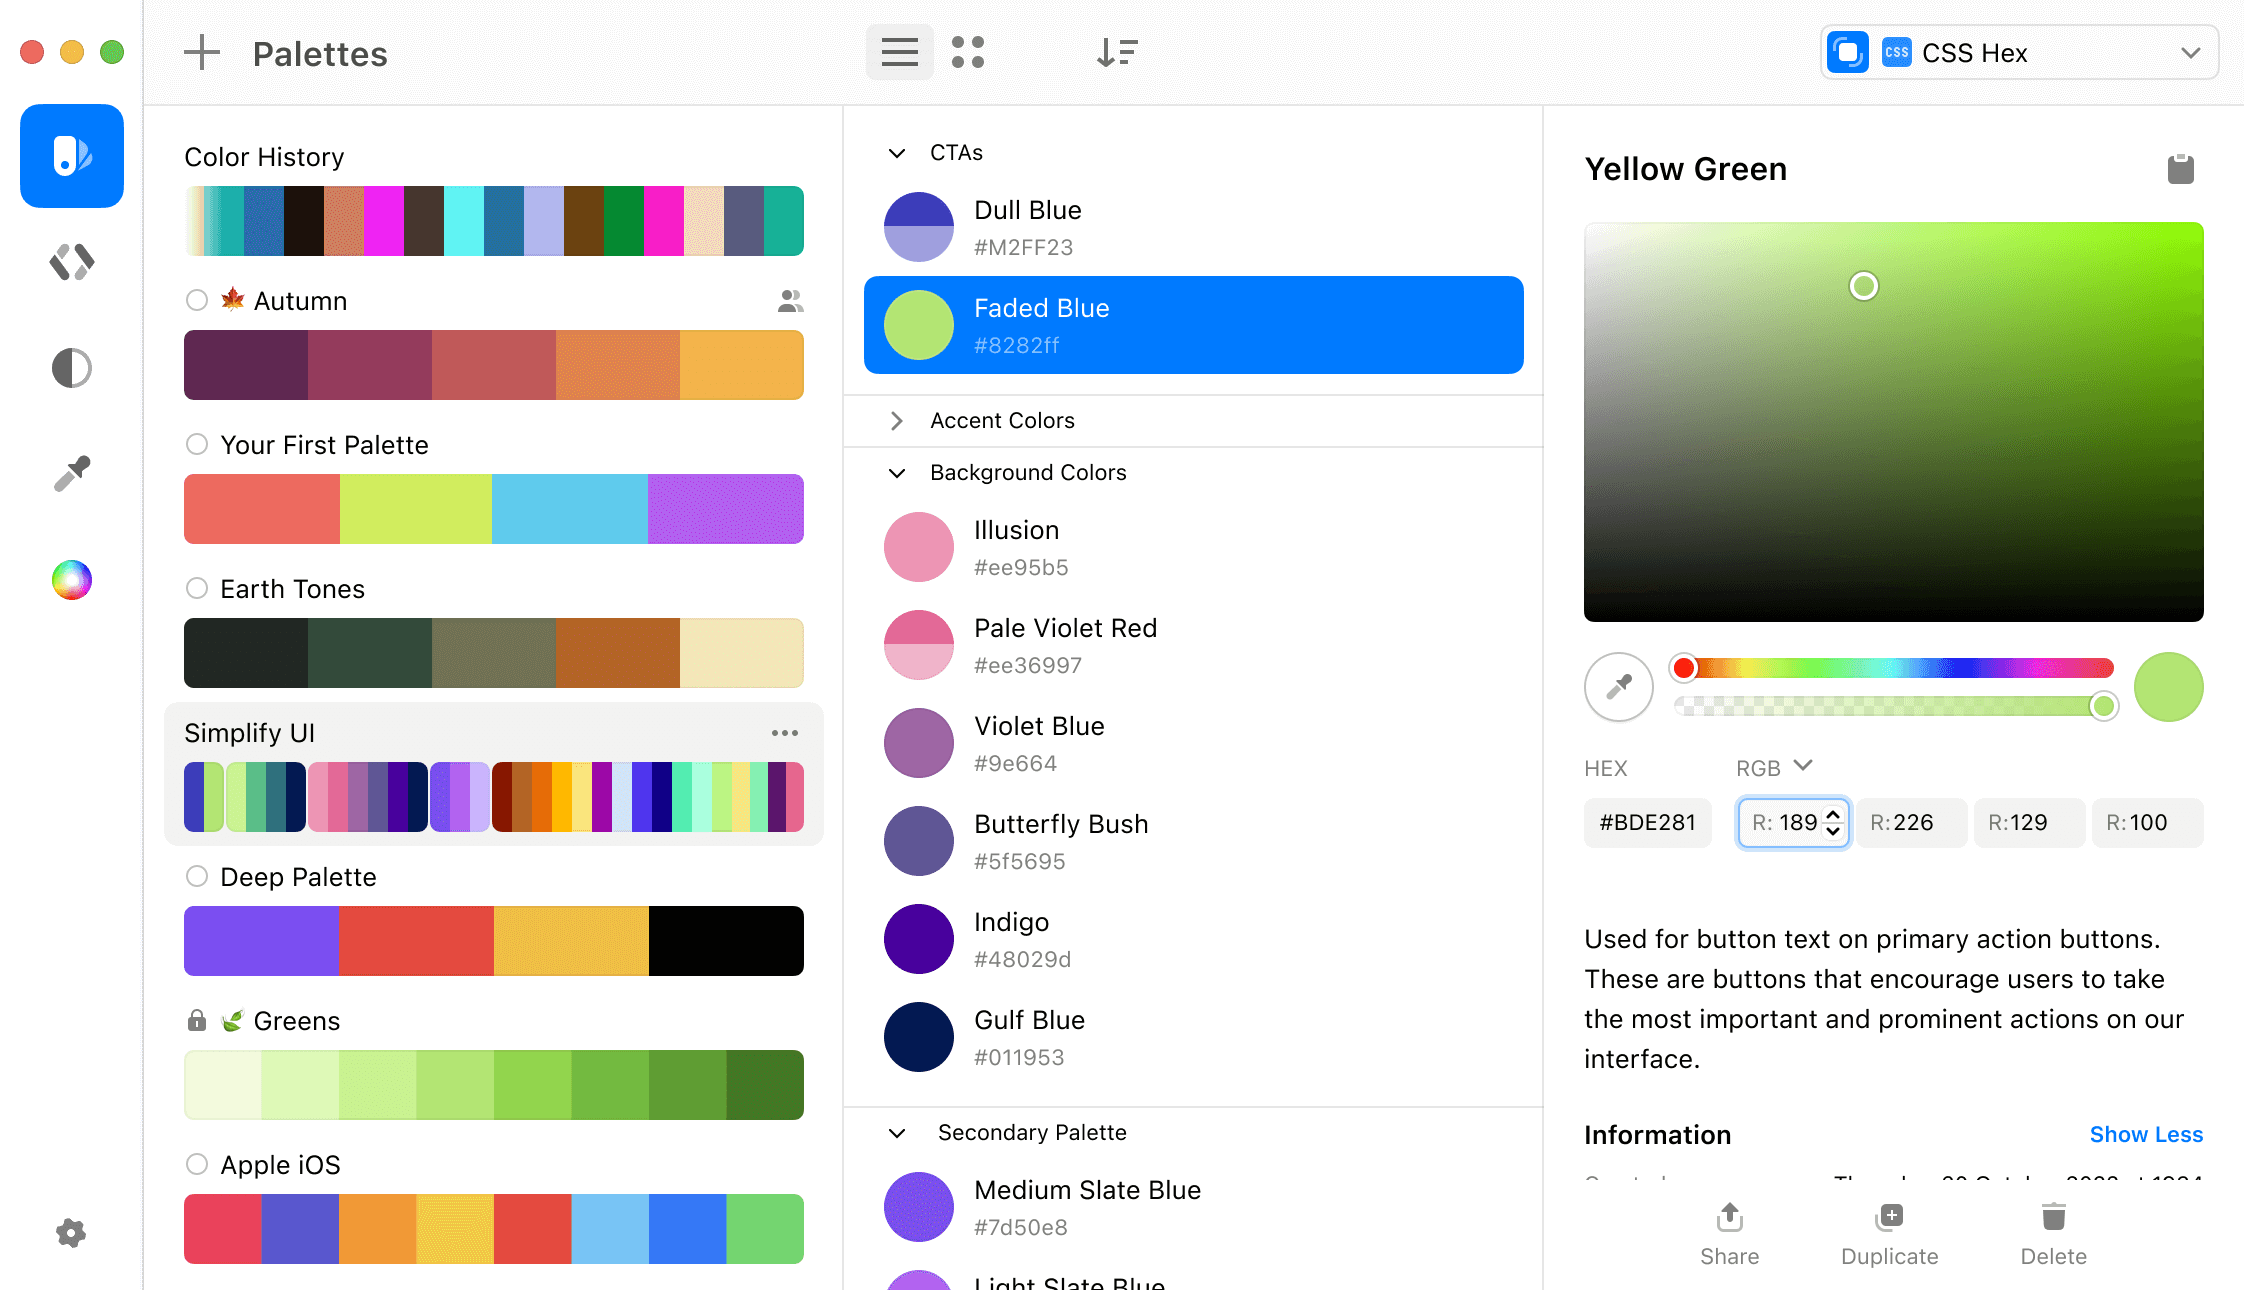Select the Earth Tones radio button
The image size is (2244, 1290).
[197, 588]
